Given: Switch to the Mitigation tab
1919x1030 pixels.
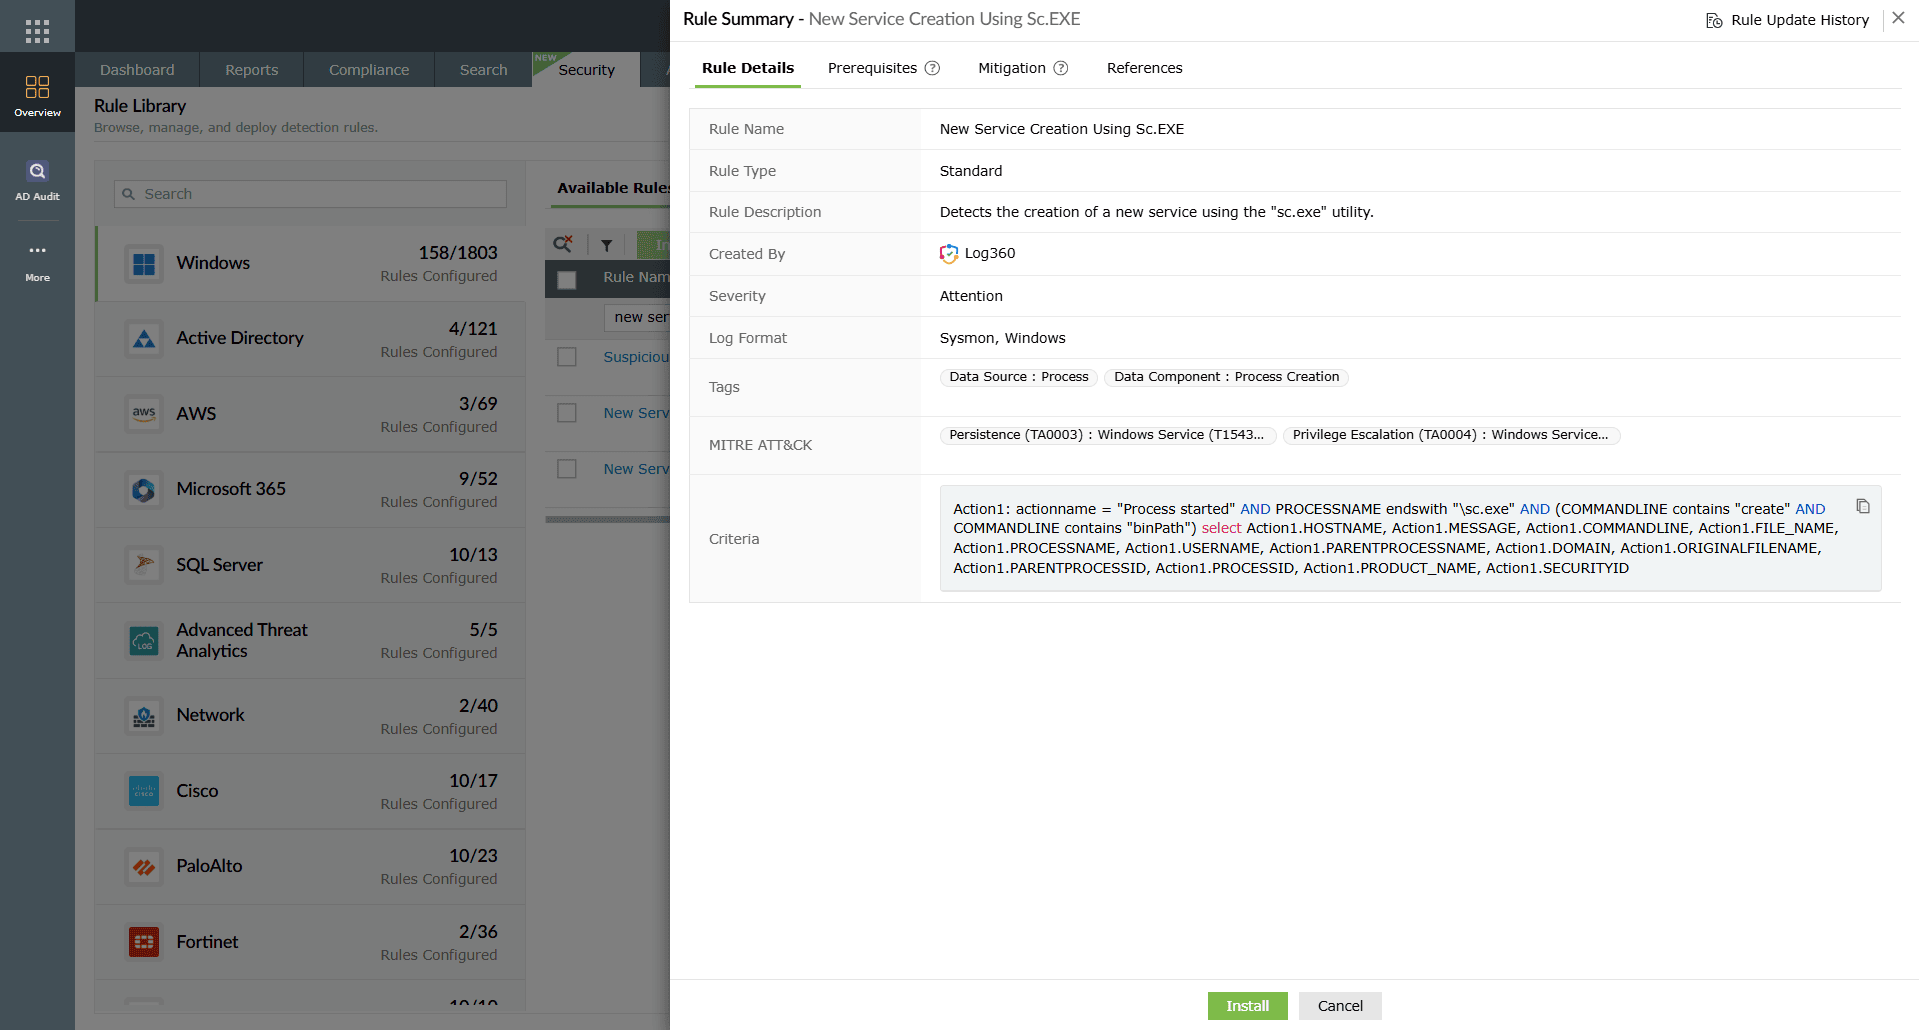Looking at the screenshot, I should [1011, 68].
